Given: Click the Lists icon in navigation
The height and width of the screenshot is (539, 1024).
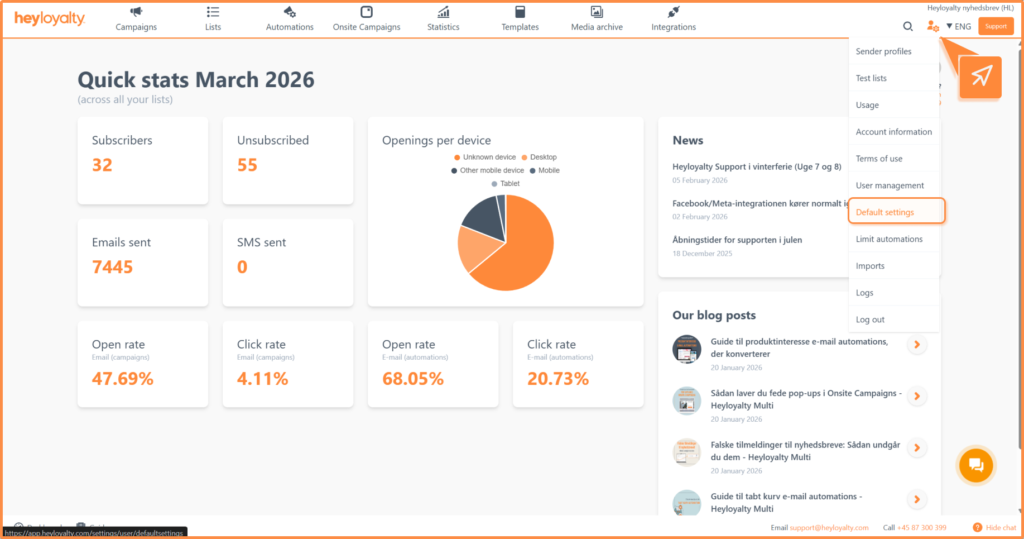Looking at the screenshot, I should pyautogui.click(x=213, y=12).
